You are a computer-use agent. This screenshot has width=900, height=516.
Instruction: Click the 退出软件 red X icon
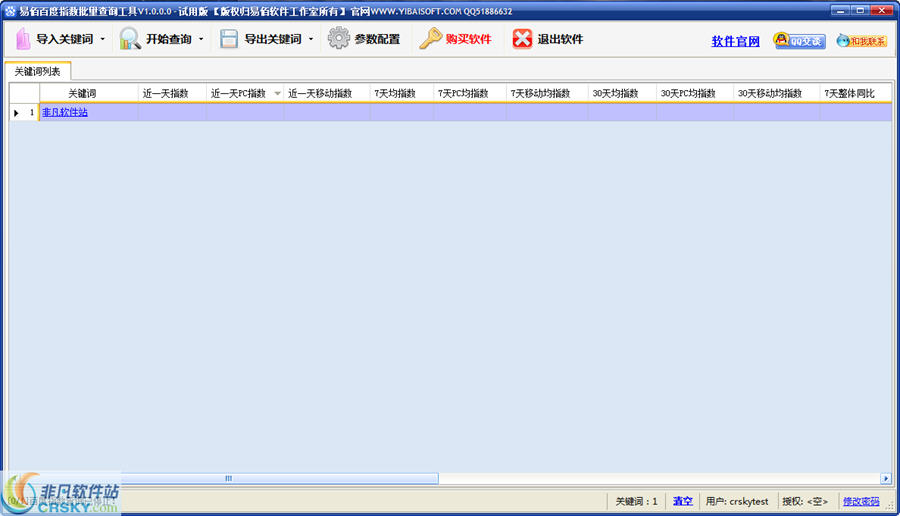pos(522,39)
